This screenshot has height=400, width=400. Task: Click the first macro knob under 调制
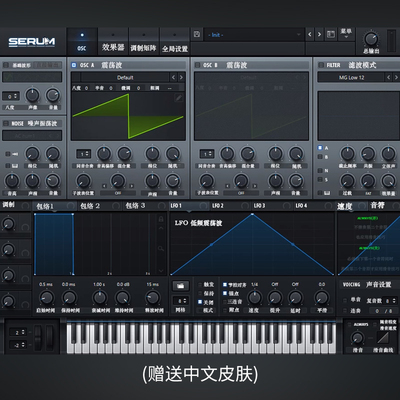coord(8,224)
